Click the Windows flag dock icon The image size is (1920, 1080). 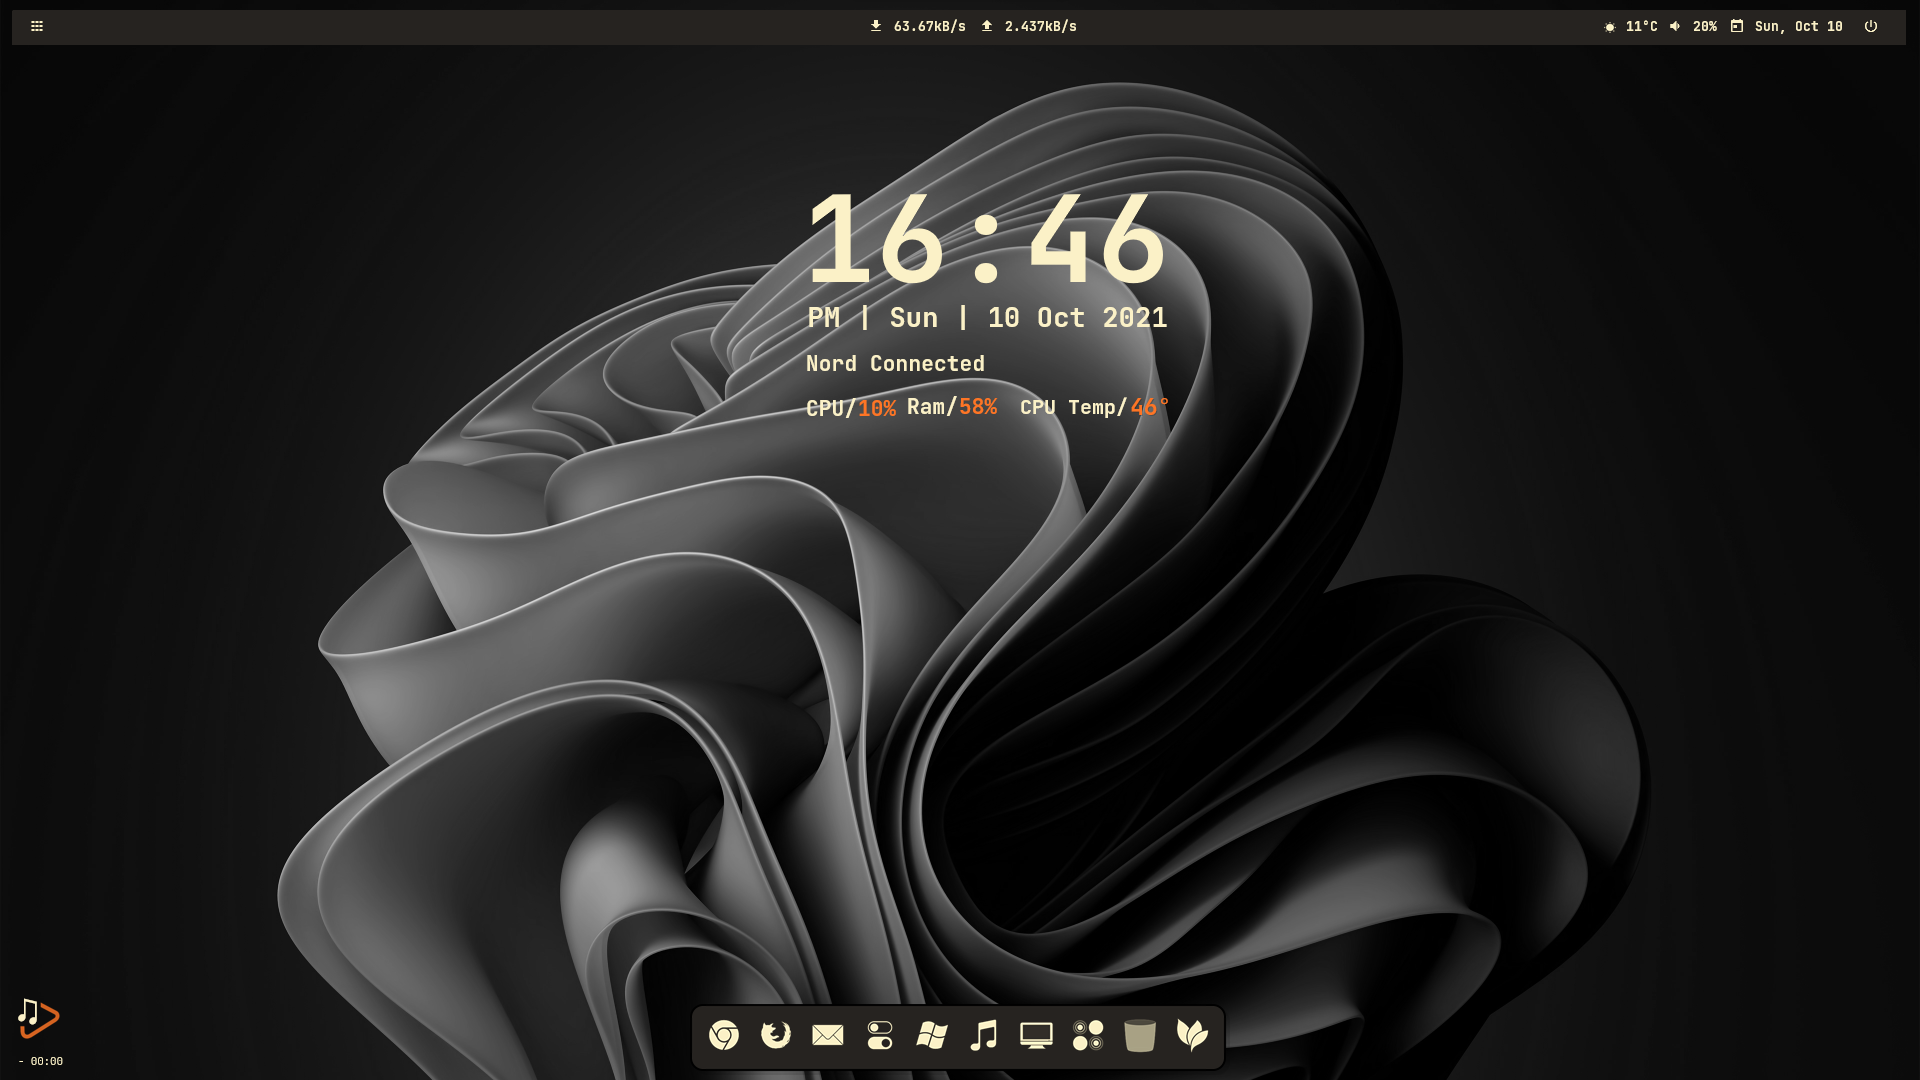[932, 1035]
